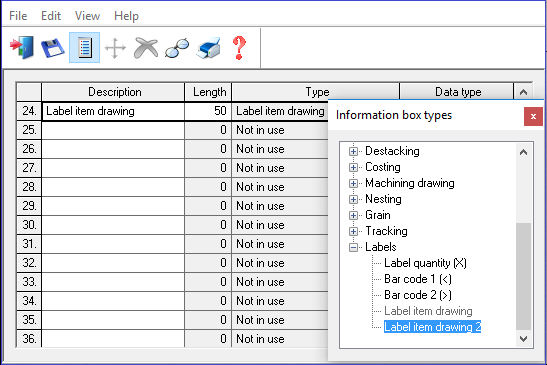Click Description cell in row 25
The width and height of the screenshot is (547, 365).
pyautogui.click(x=113, y=130)
